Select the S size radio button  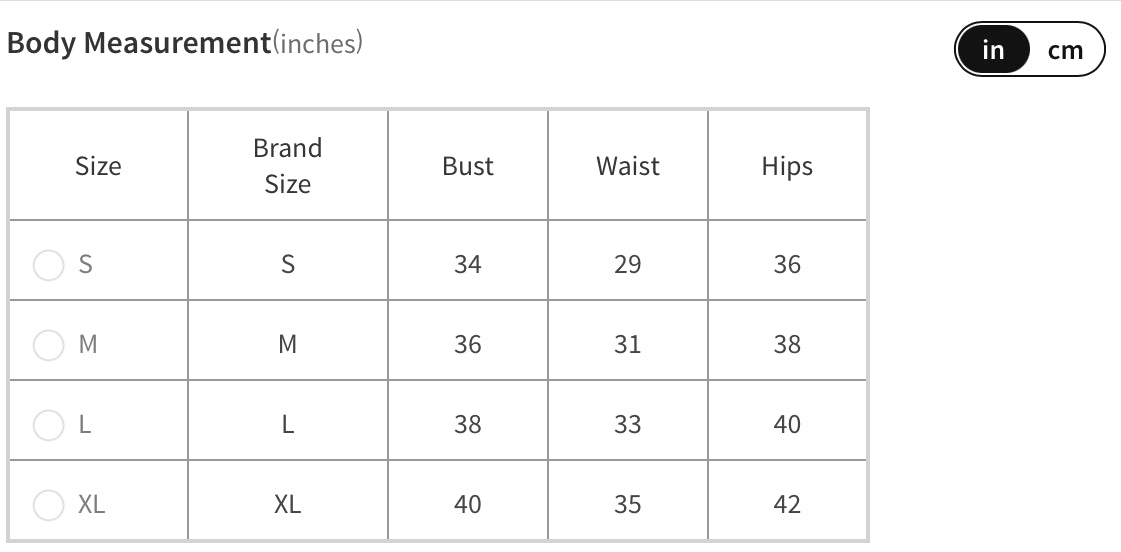(x=49, y=265)
